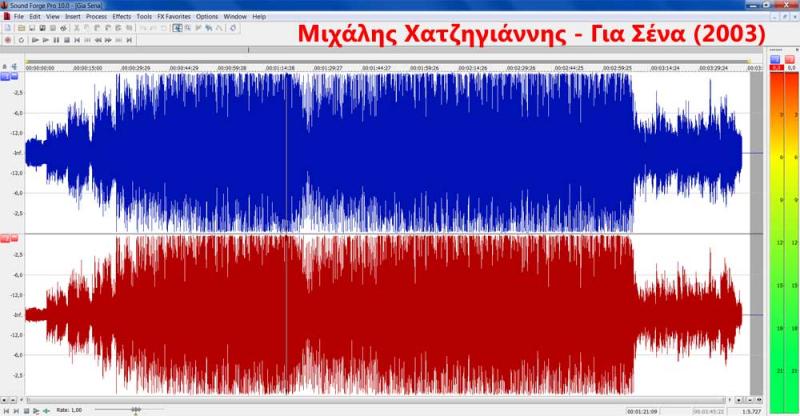This screenshot has height=416, width=800.
Task: Click yellow end marker on loop bar
Action: tap(749, 61)
